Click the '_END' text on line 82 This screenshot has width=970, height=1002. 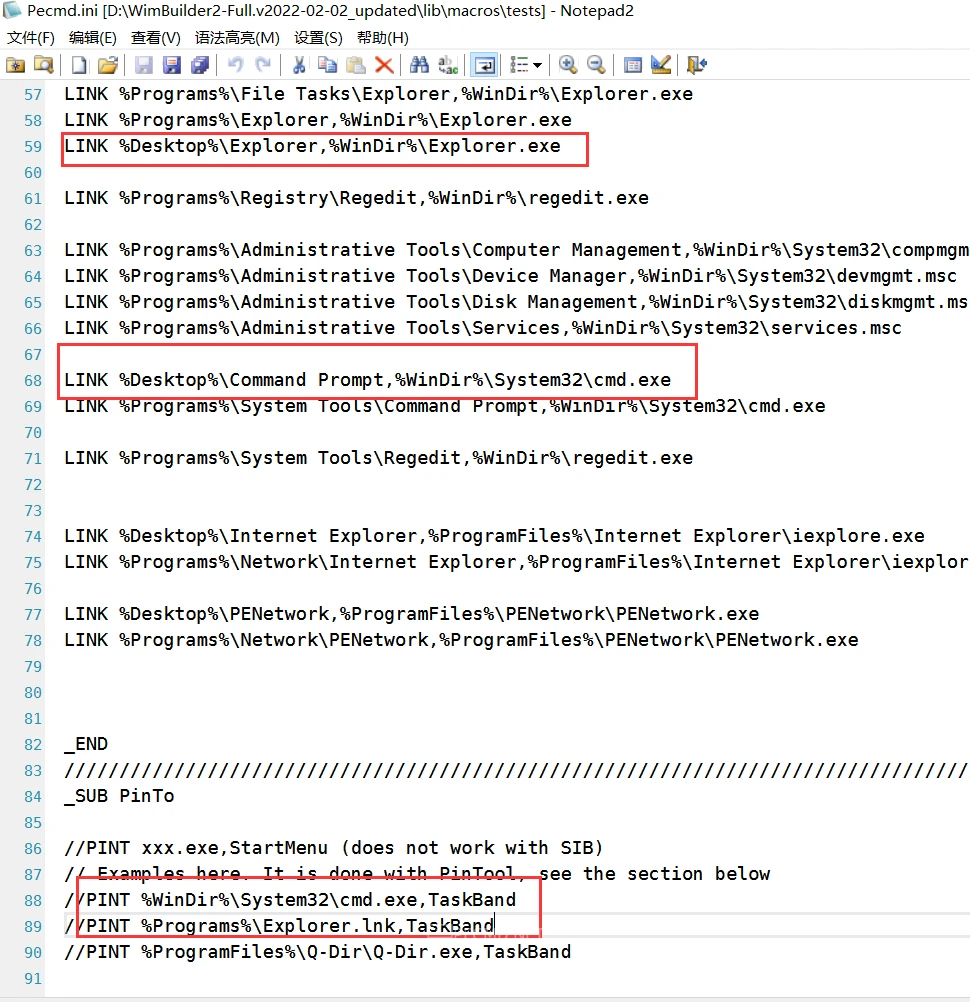point(86,744)
